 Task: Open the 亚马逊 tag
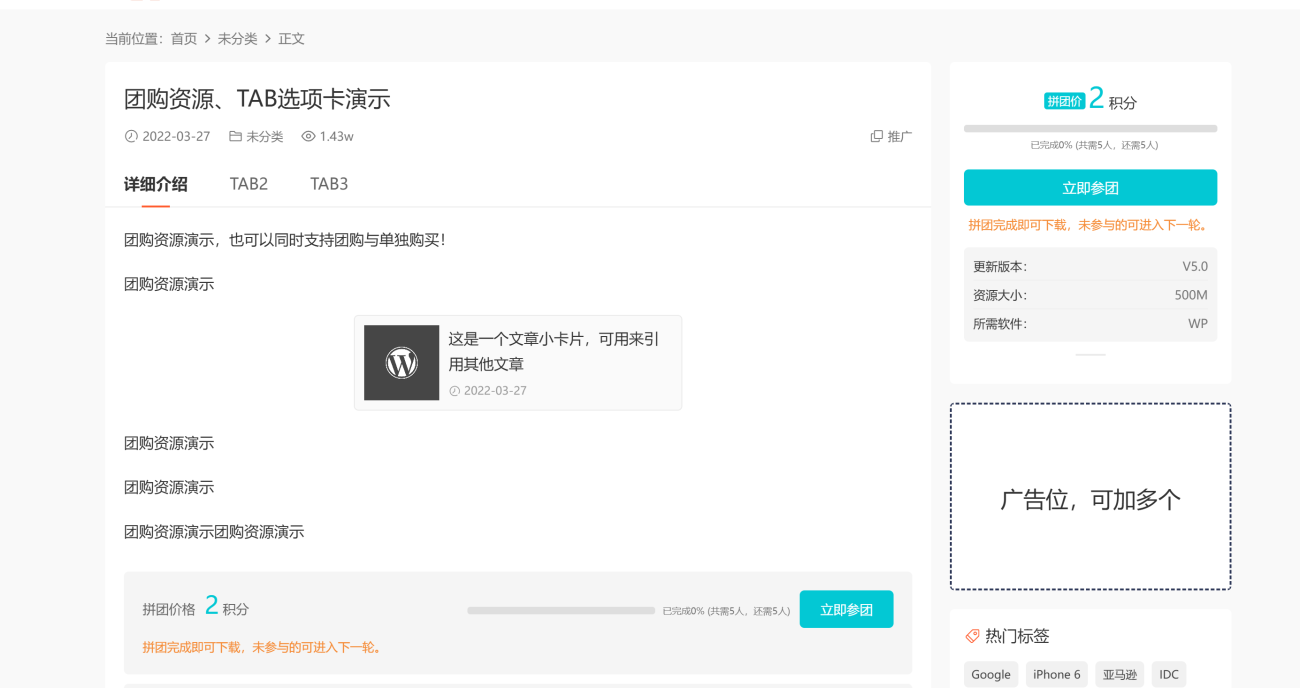click(1119, 675)
